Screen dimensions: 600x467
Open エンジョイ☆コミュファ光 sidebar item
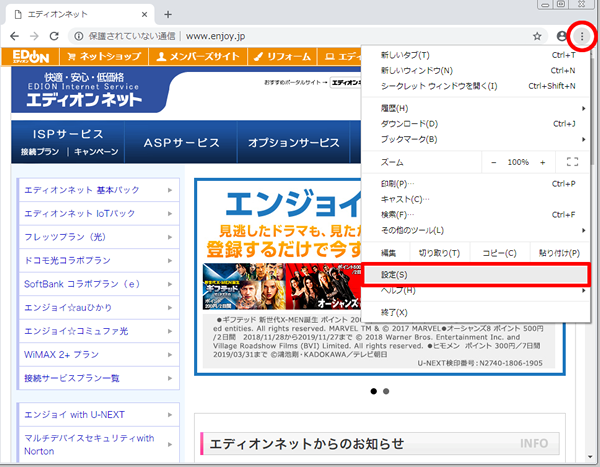coord(99,331)
